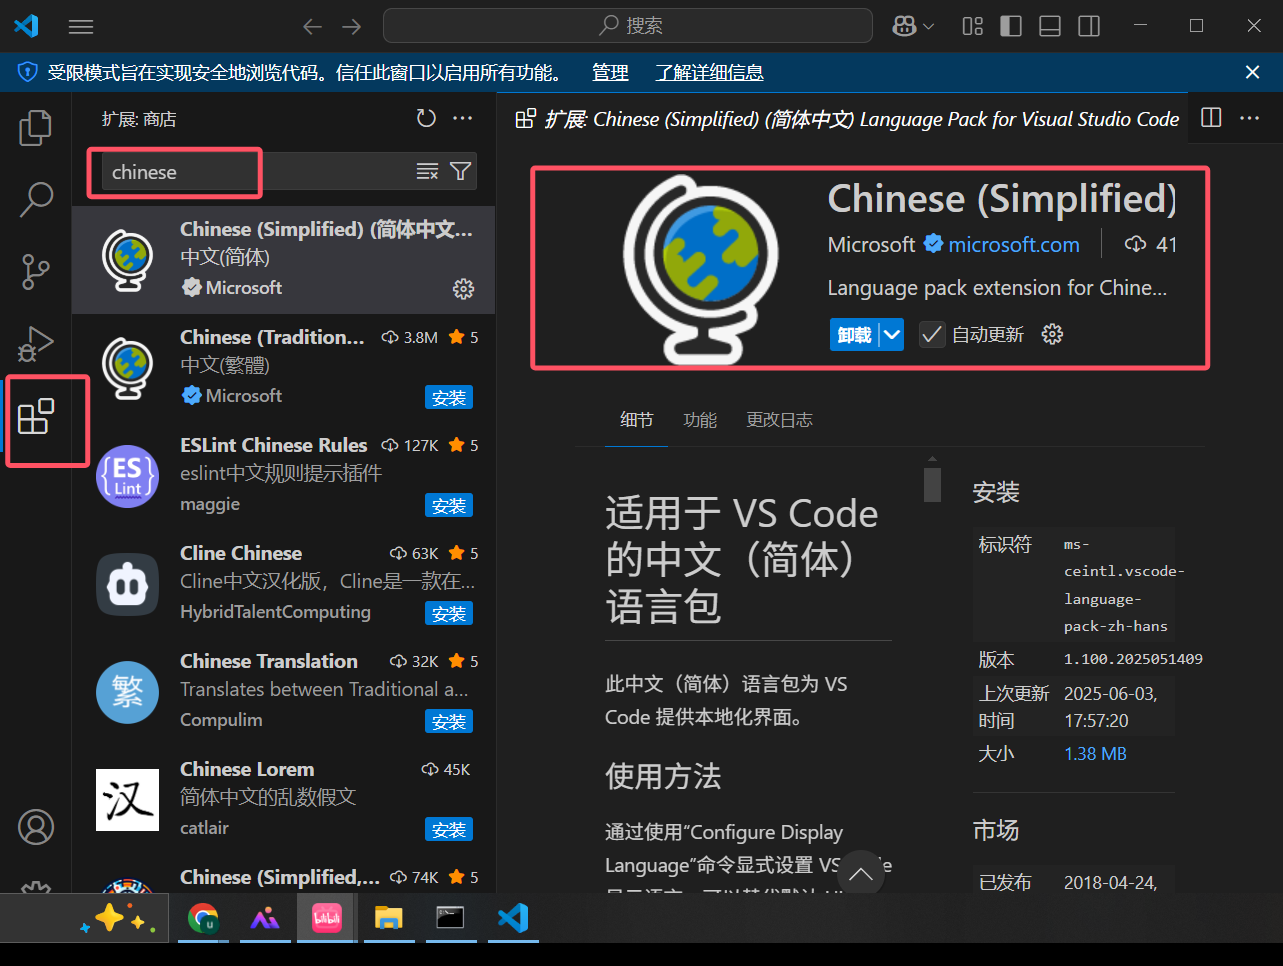The image size is (1283, 966).
Task: Switch to the 更改日志 tab
Action: click(x=779, y=420)
